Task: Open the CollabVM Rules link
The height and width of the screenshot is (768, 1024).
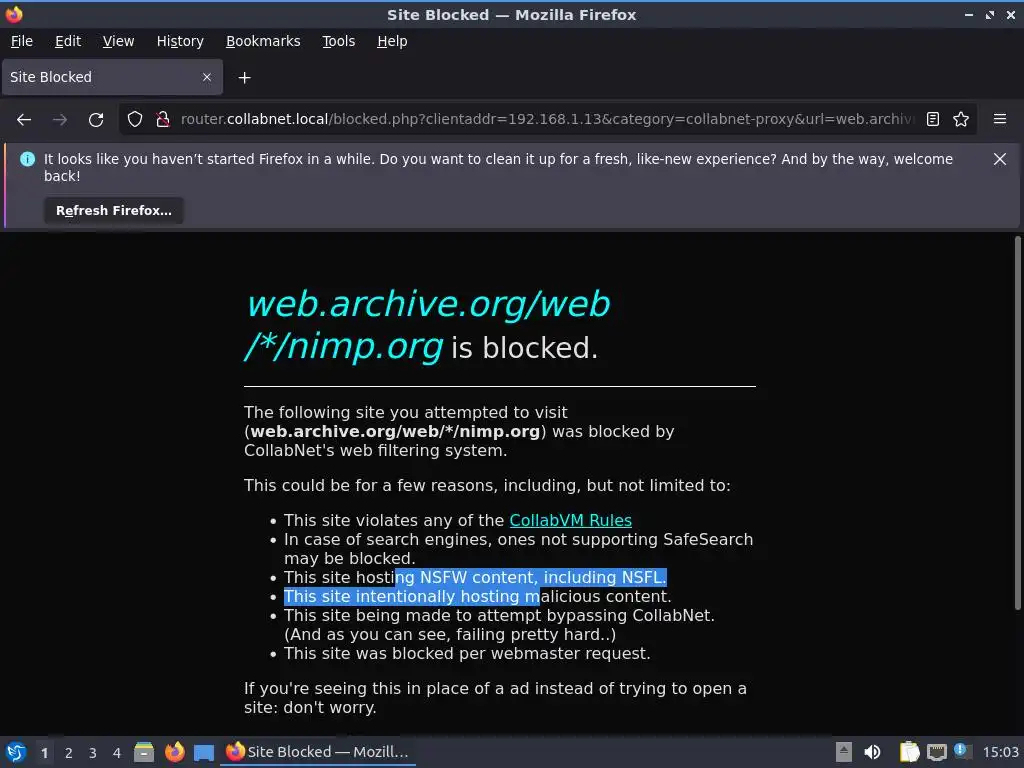Action: 570,520
